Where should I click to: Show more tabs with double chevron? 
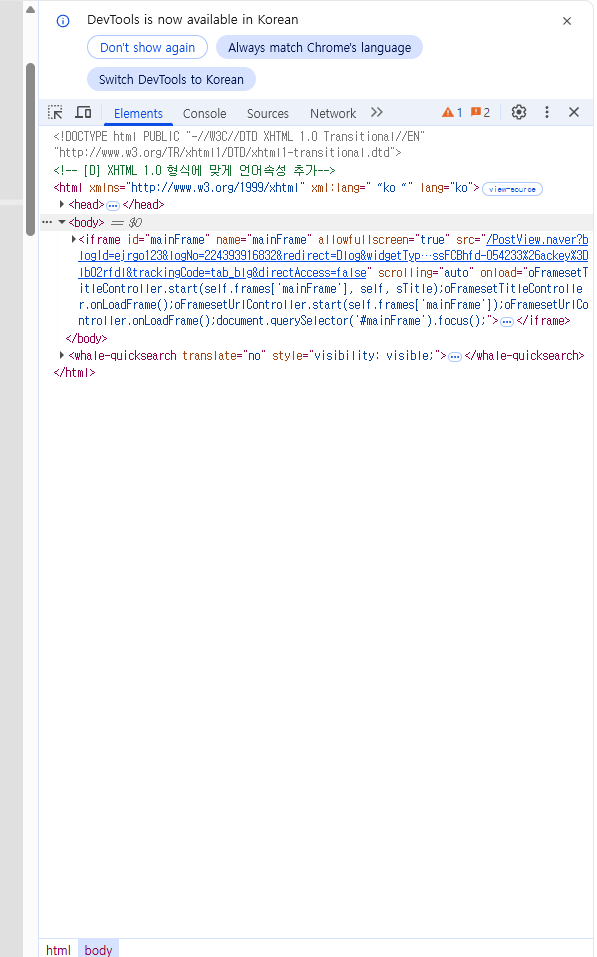377,112
